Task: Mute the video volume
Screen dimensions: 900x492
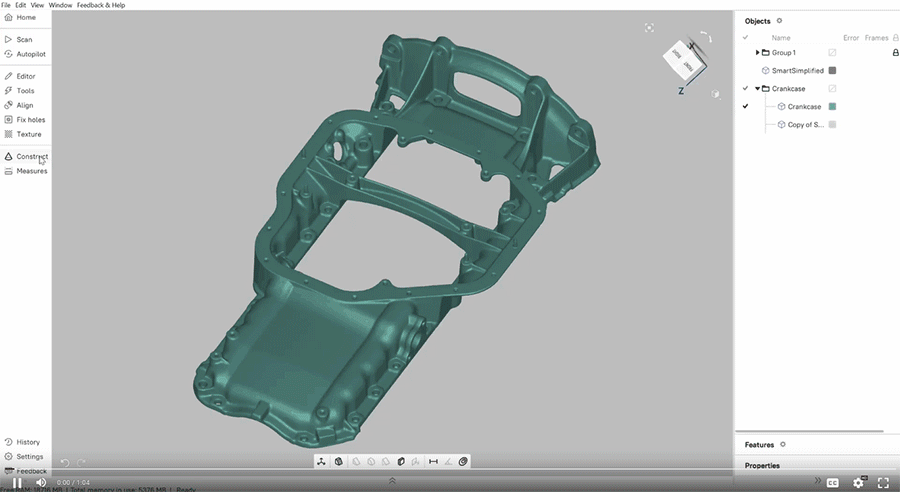Action: [41, 482]
